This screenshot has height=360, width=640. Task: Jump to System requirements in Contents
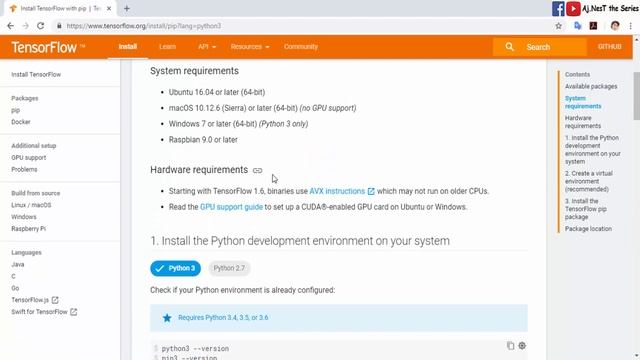click(583, 102)
